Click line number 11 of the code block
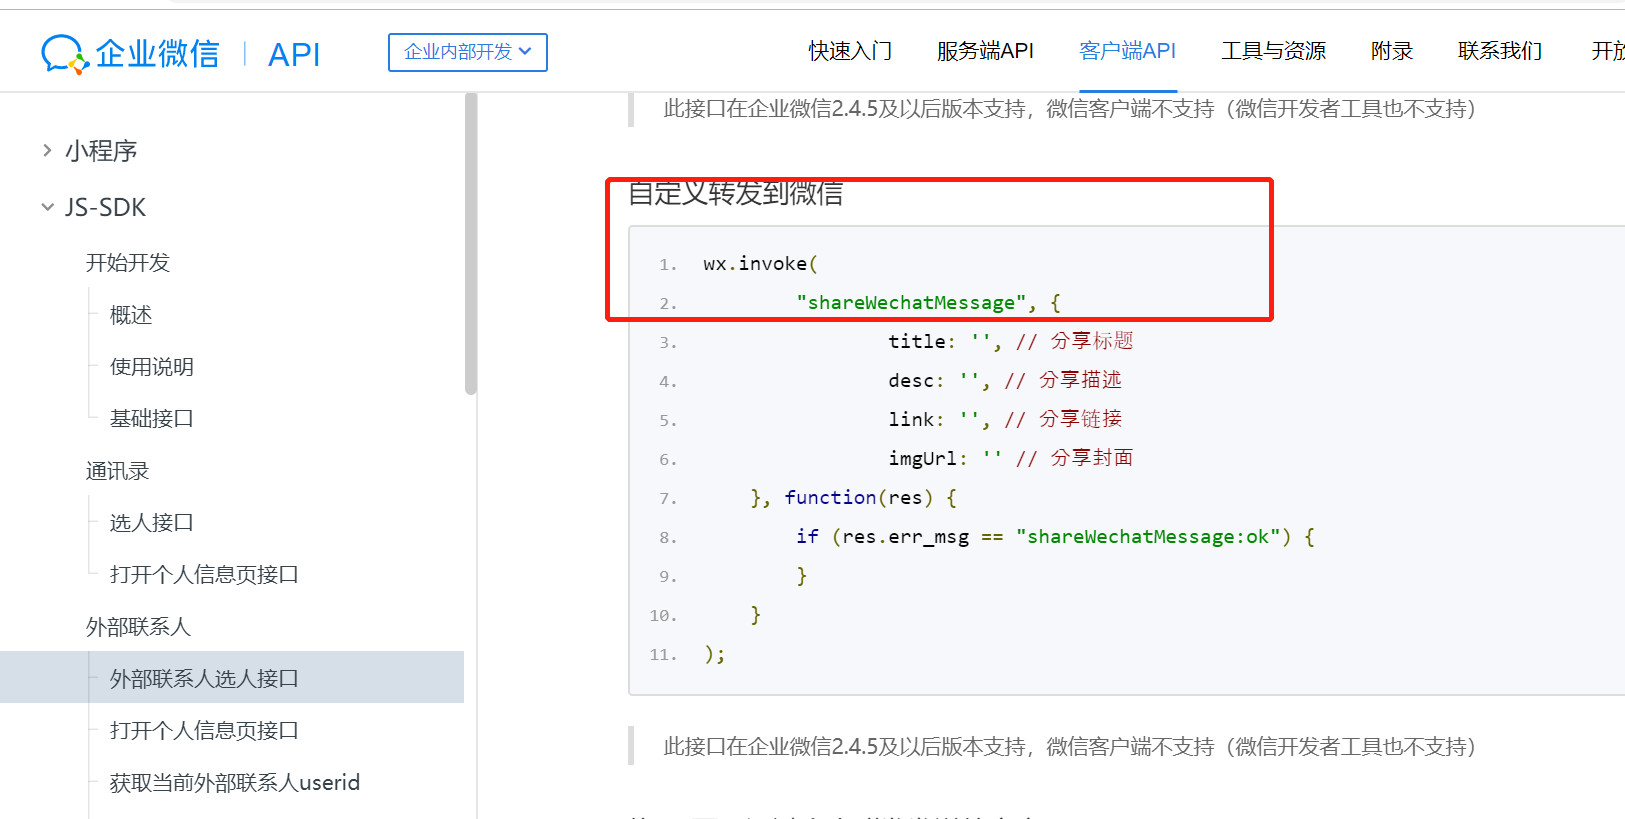The image size is (1625, 819). (x=663, y=655)
